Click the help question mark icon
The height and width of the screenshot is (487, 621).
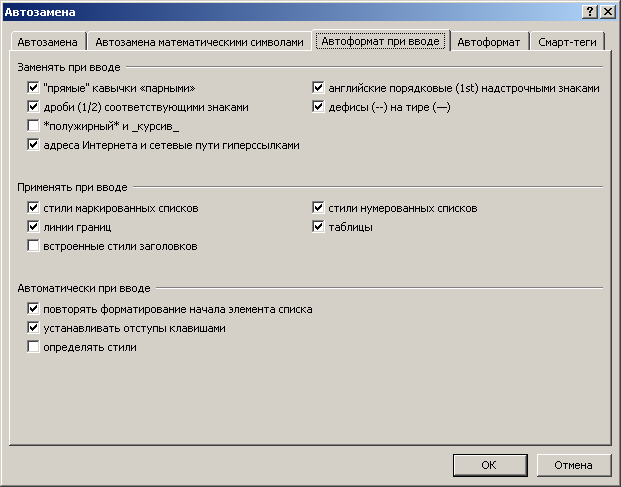coord(590,12)
